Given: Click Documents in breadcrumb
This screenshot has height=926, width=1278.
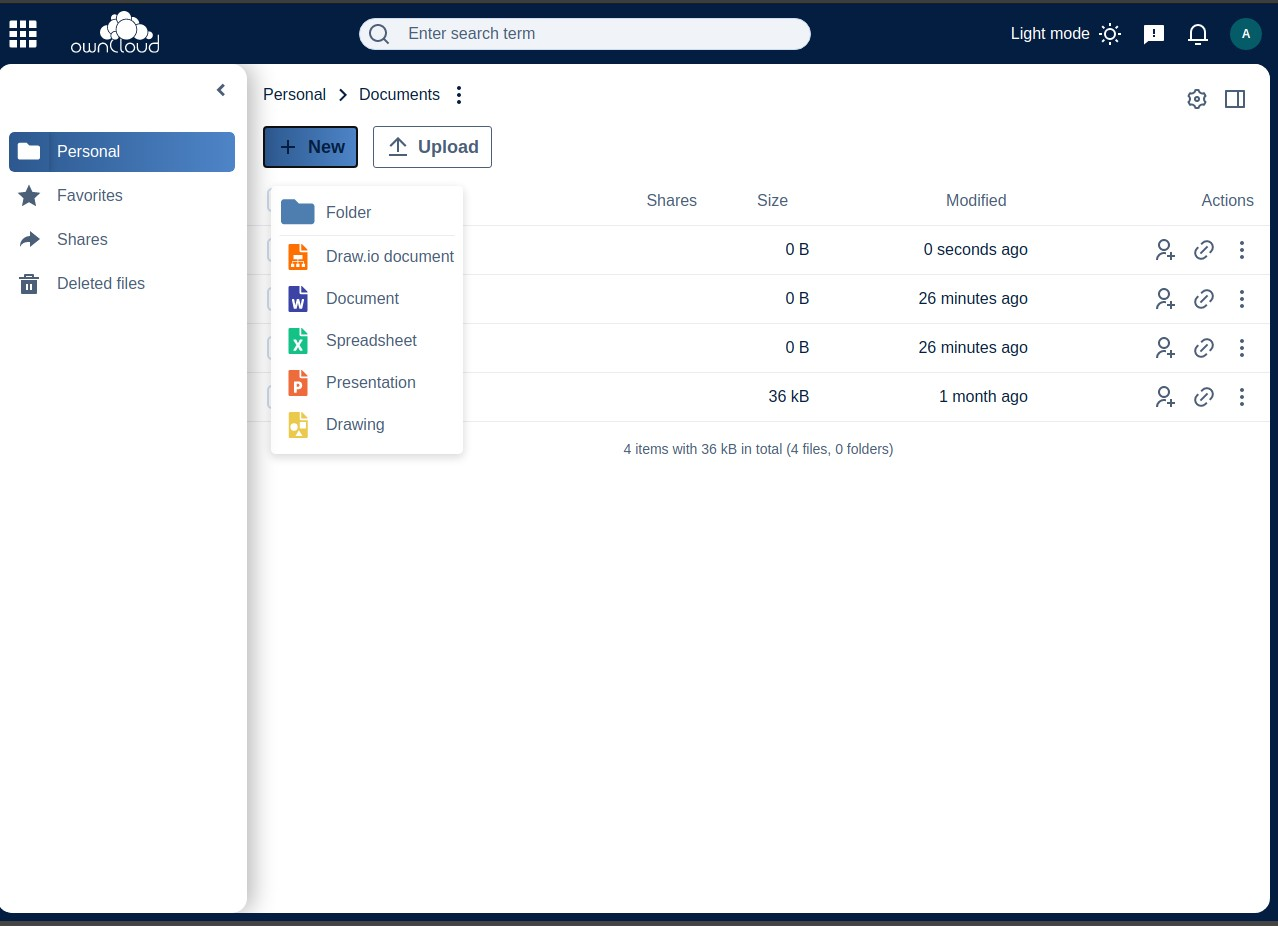Looking at the screenshot, I should [399, 95].
